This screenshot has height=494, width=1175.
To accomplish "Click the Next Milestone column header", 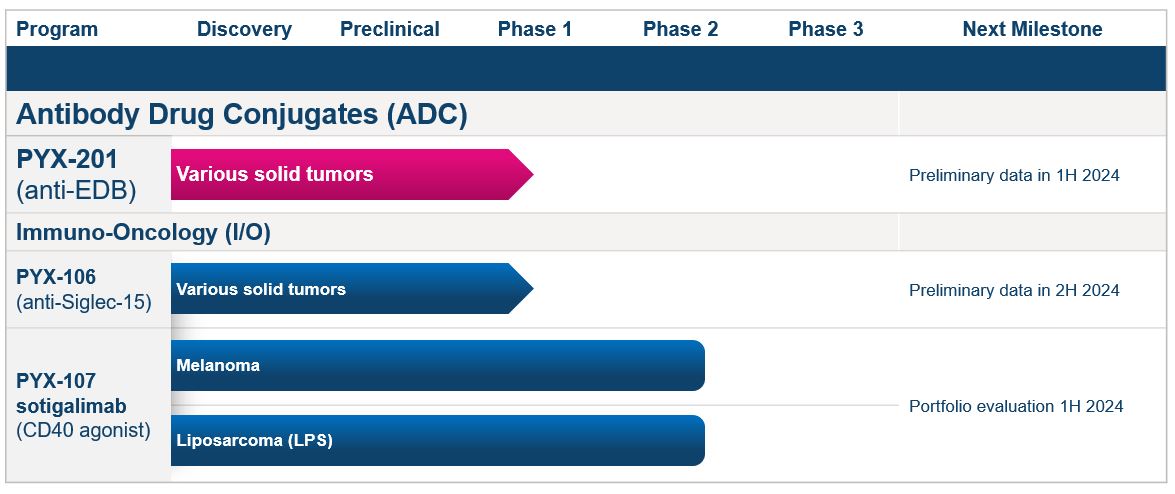I will click(x=1032, y=29).
